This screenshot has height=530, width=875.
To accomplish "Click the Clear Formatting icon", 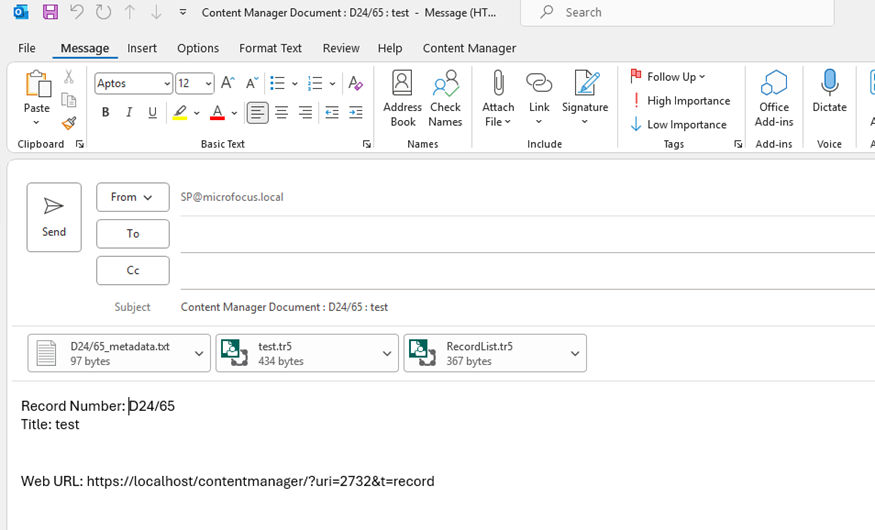I will (355, 84).
